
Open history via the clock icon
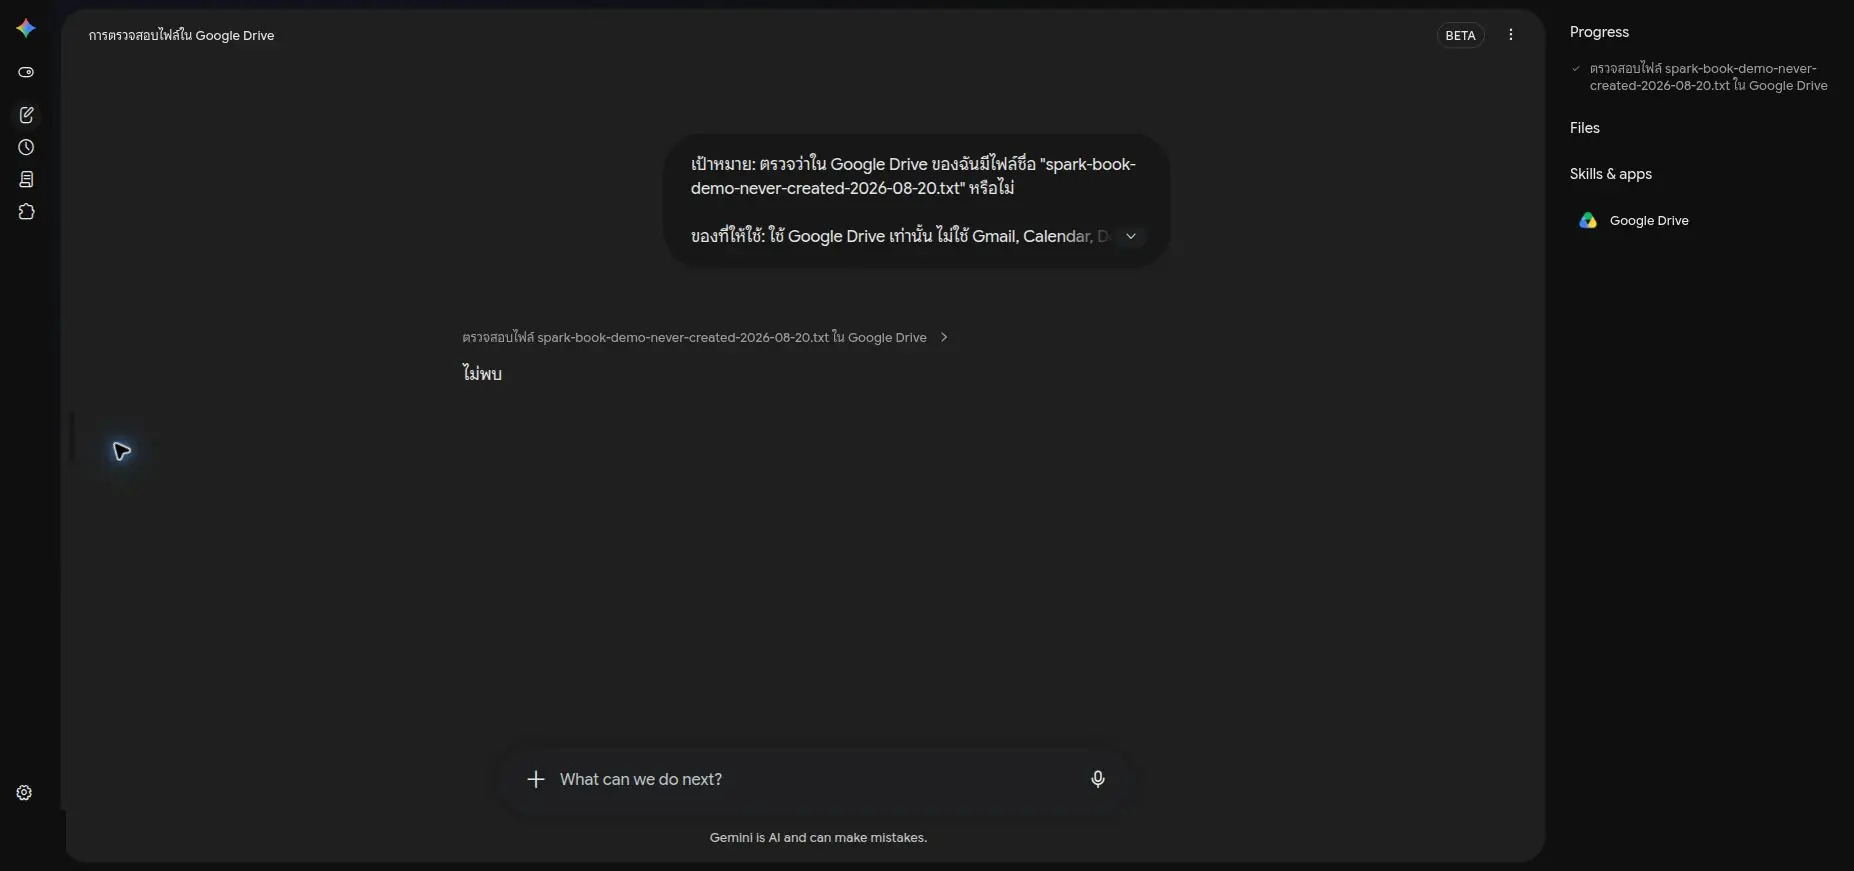[26, 147]
